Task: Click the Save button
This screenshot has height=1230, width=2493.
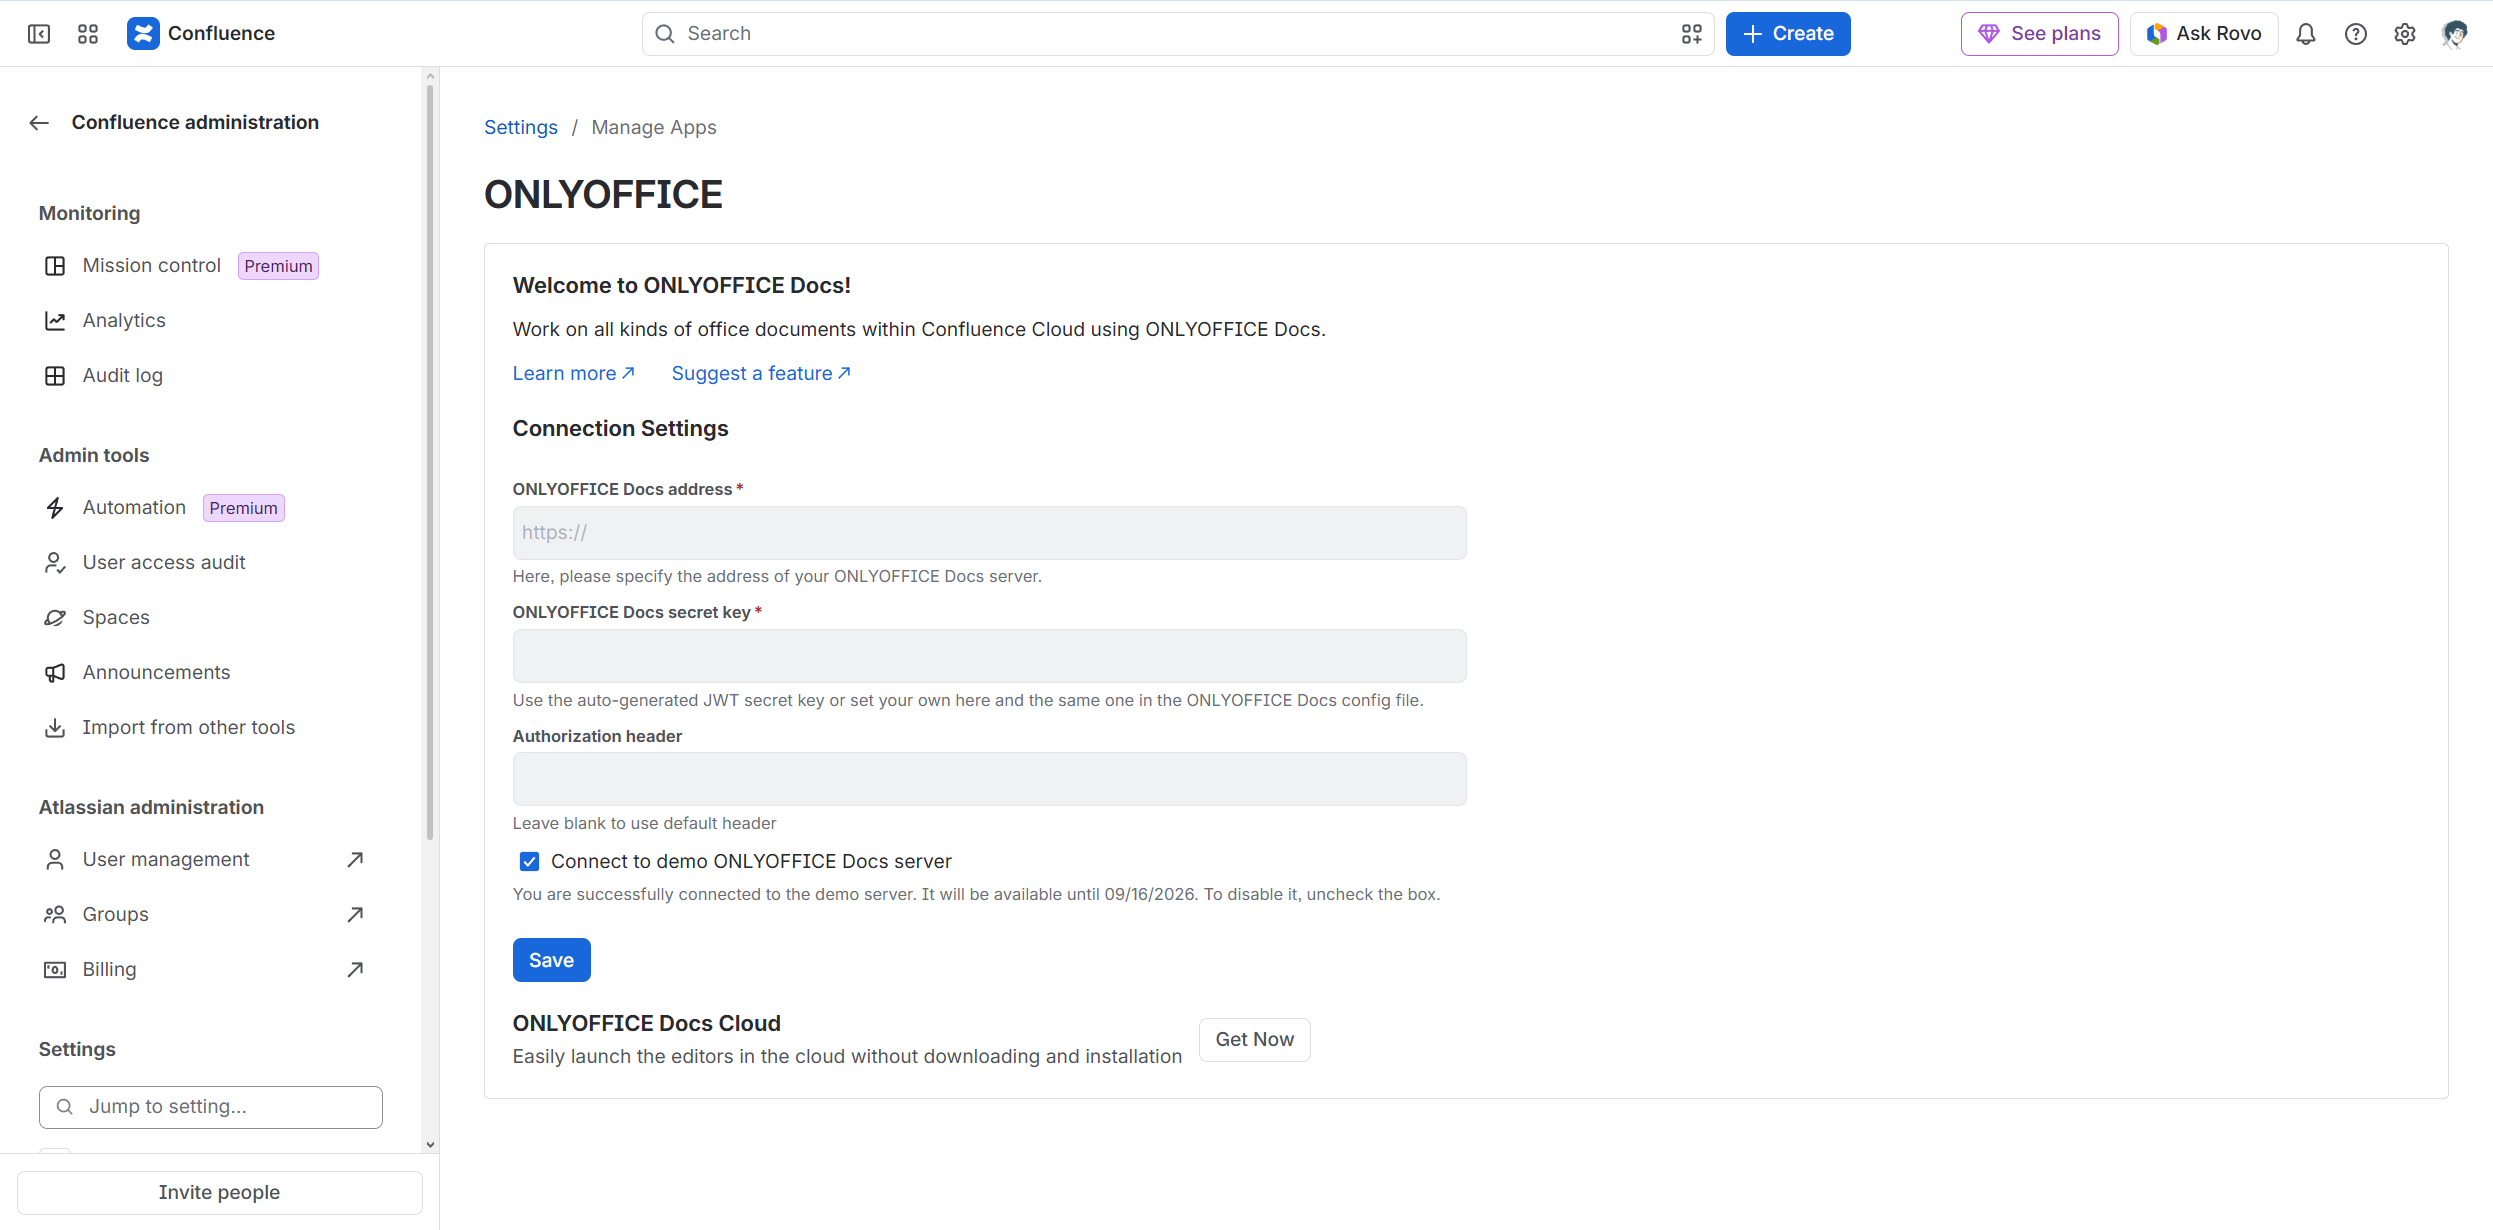Action: tap(551, 960)
